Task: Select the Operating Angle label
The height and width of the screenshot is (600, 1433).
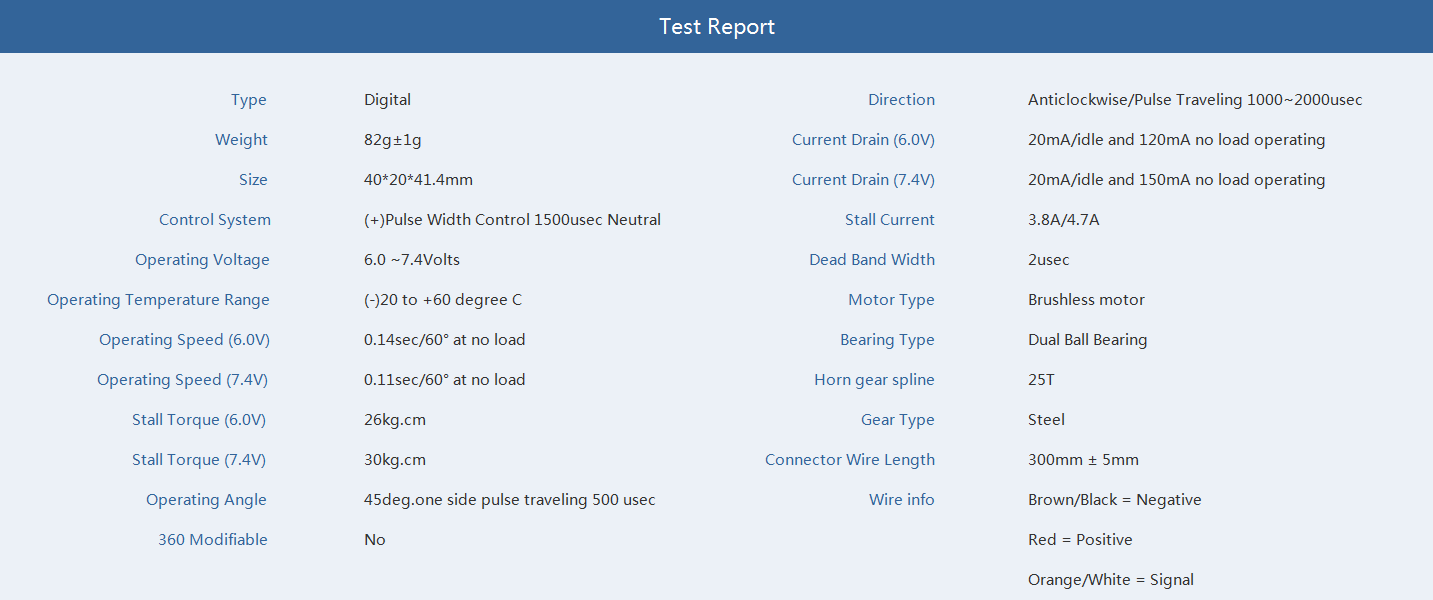Action: click(x=207, y=500)
